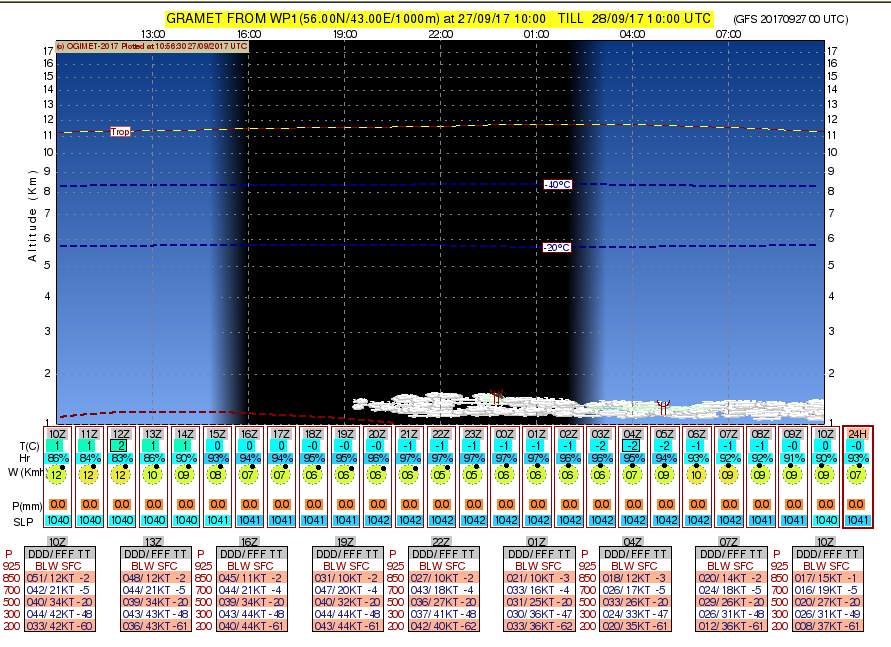Image resolution: width=891 pixels, height=647 pixels.
Task: Click the 19:00 time label on top axis
Action: (x=345, y=34)
